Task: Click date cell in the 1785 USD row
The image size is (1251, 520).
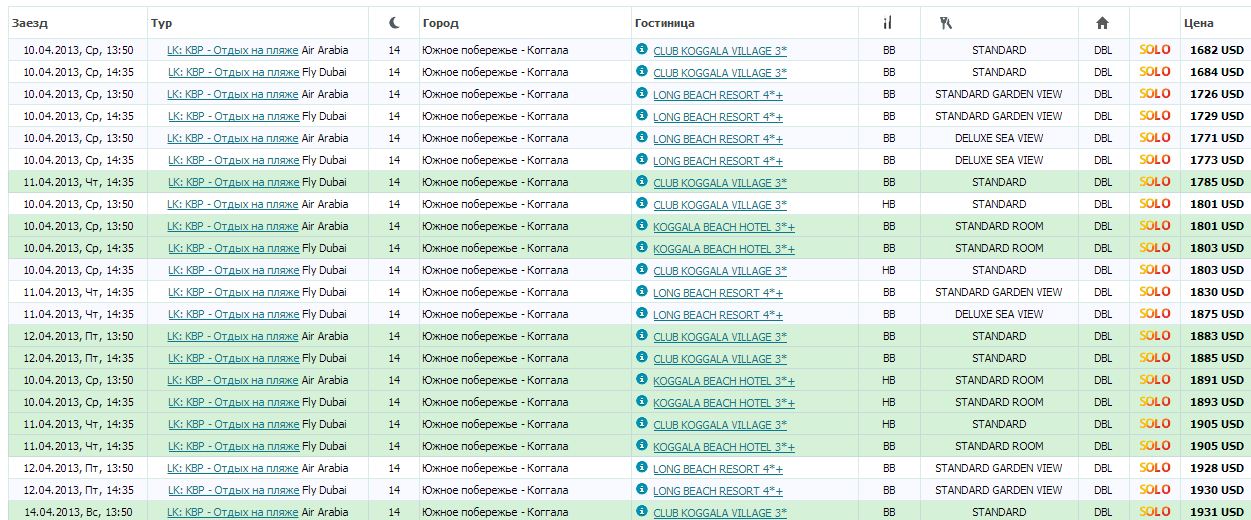Action: point(78,182)
